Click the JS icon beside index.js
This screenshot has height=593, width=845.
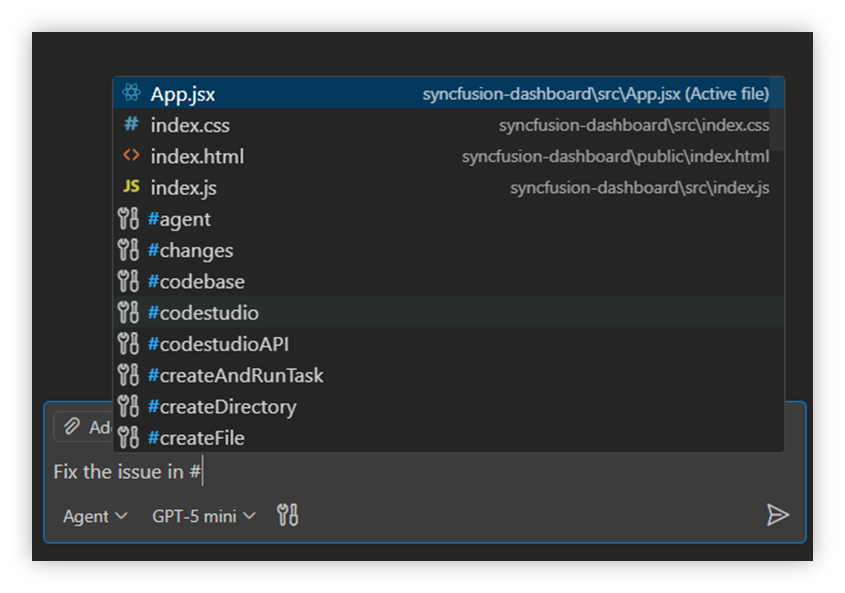pos(131,187)
